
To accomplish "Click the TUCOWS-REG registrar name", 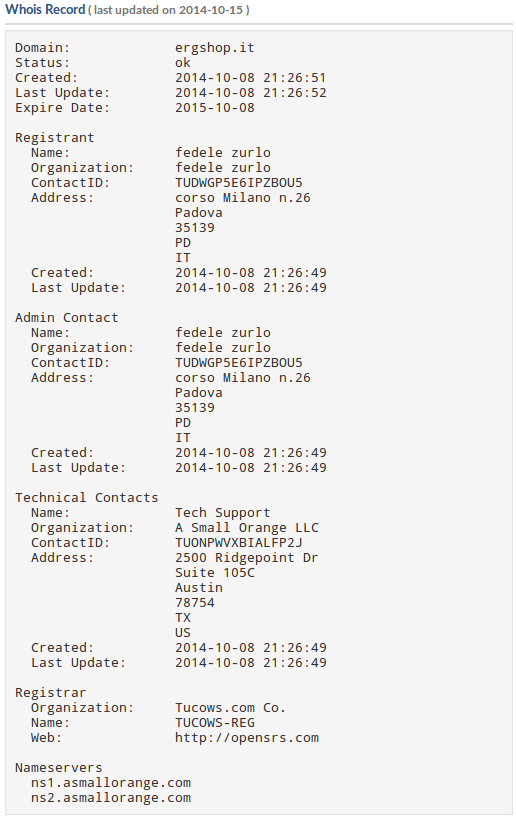I will coord(215,723).
